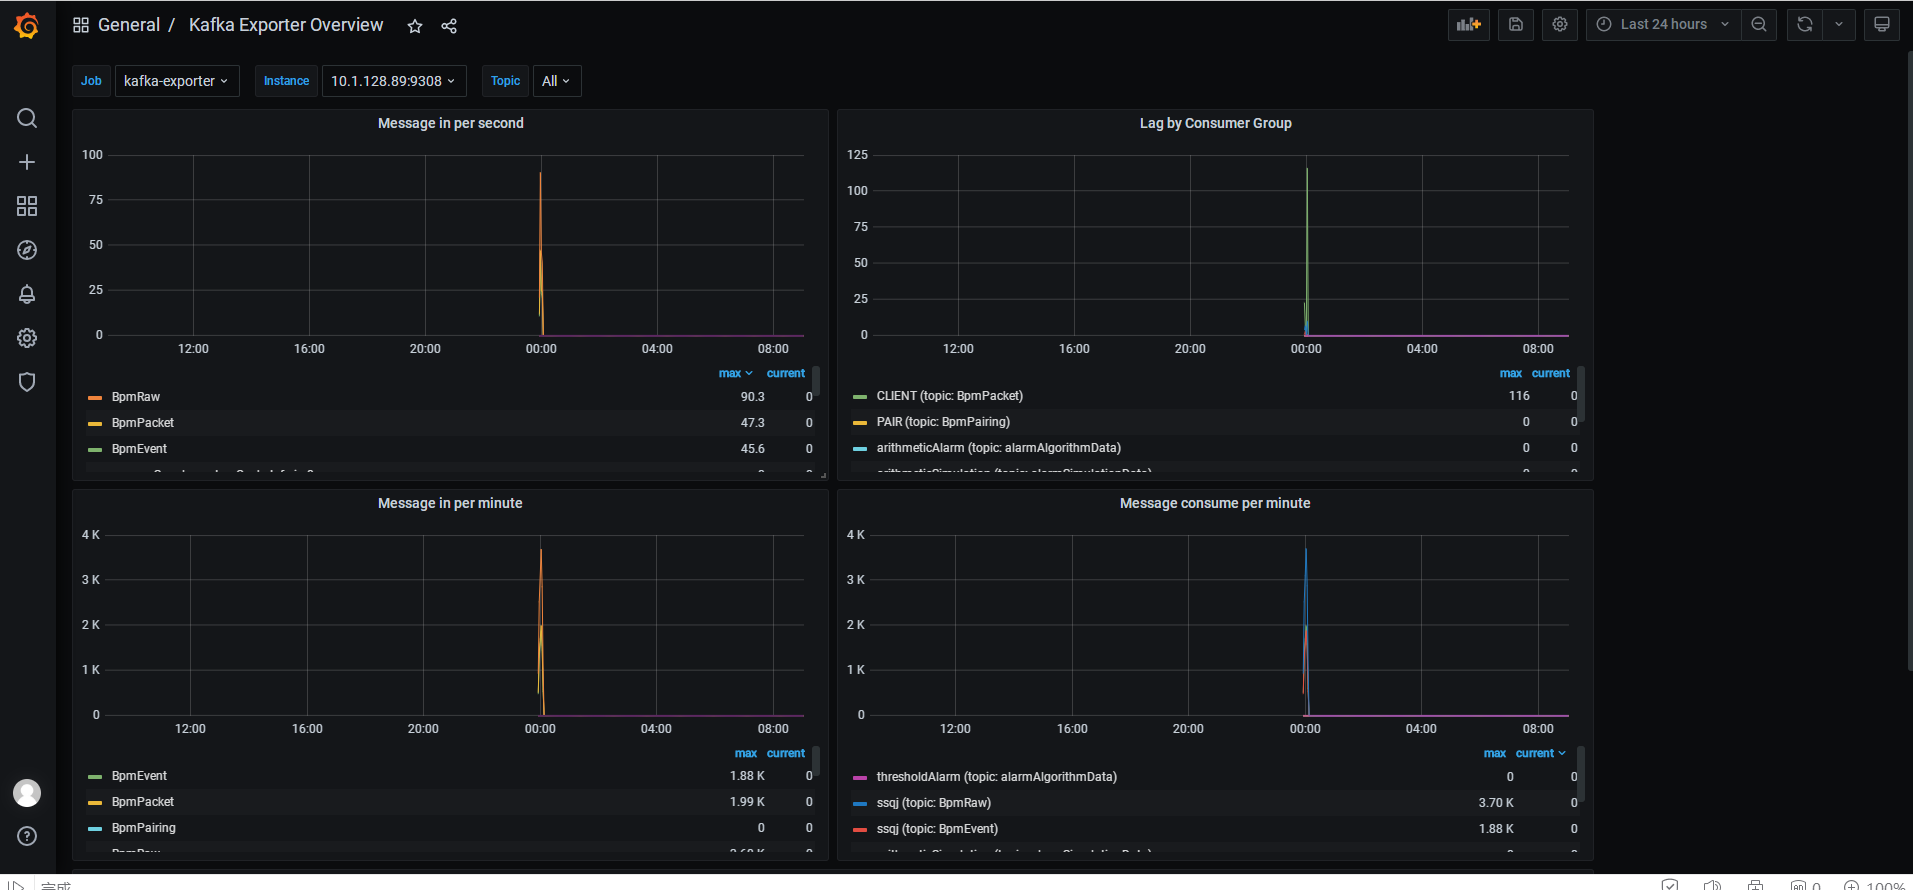Open the Message consume per minute panel title menu
Screen dimensions: 1913x890
pos(1215,503)
